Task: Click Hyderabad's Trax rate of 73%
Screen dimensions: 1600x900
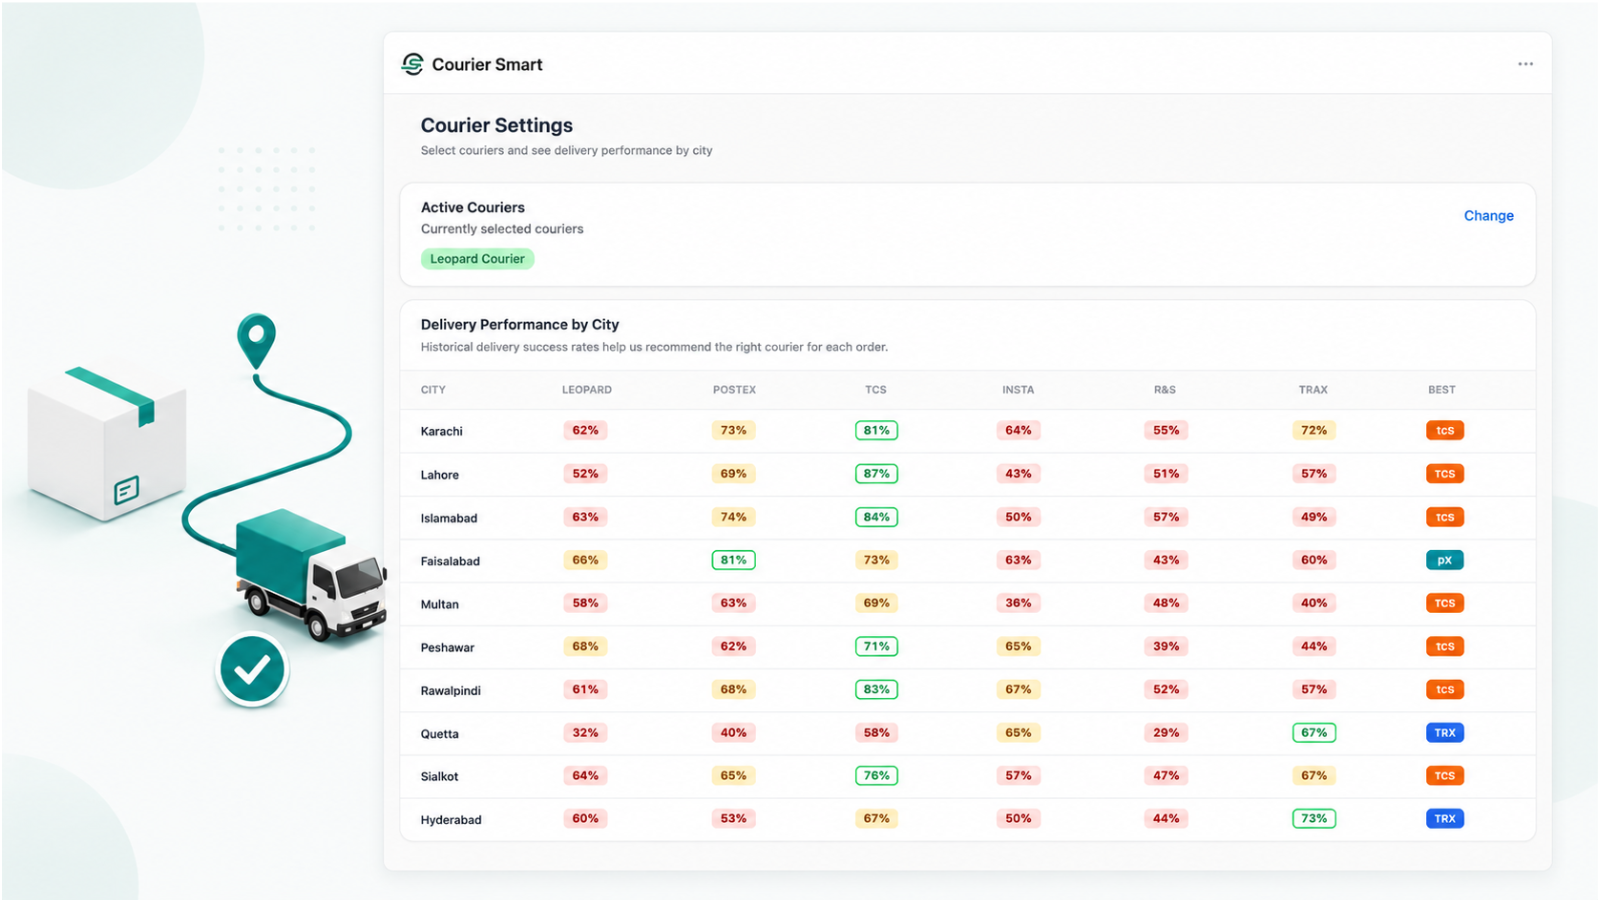Action: [1314, 819]
